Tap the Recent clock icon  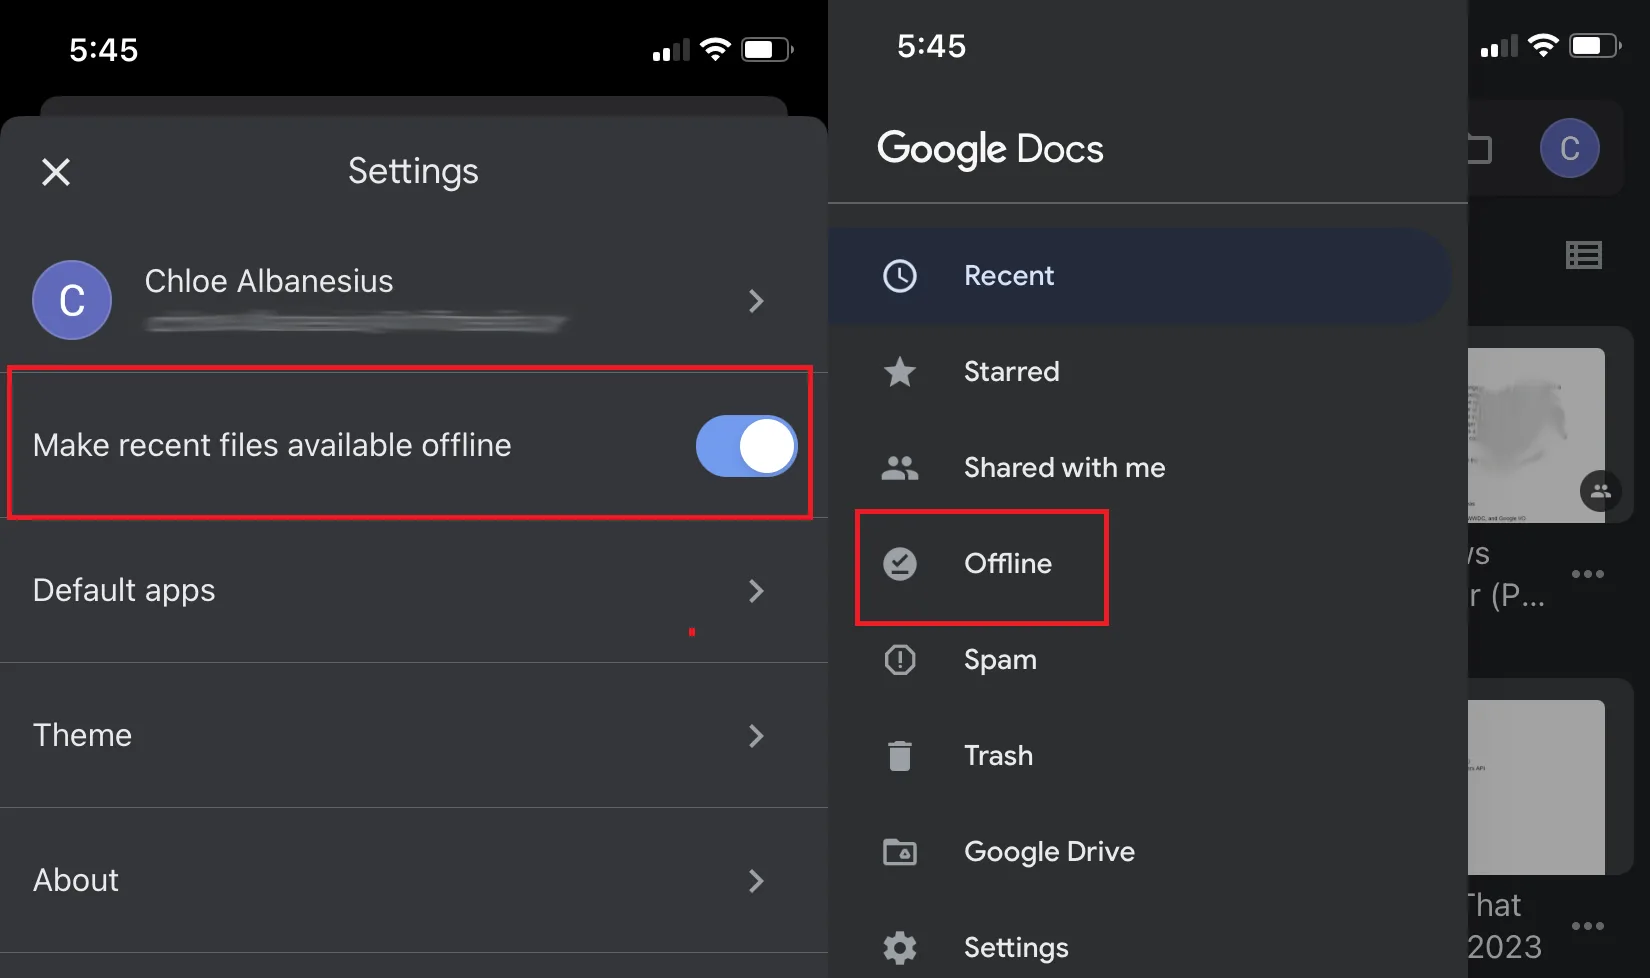tap(900, 276)
